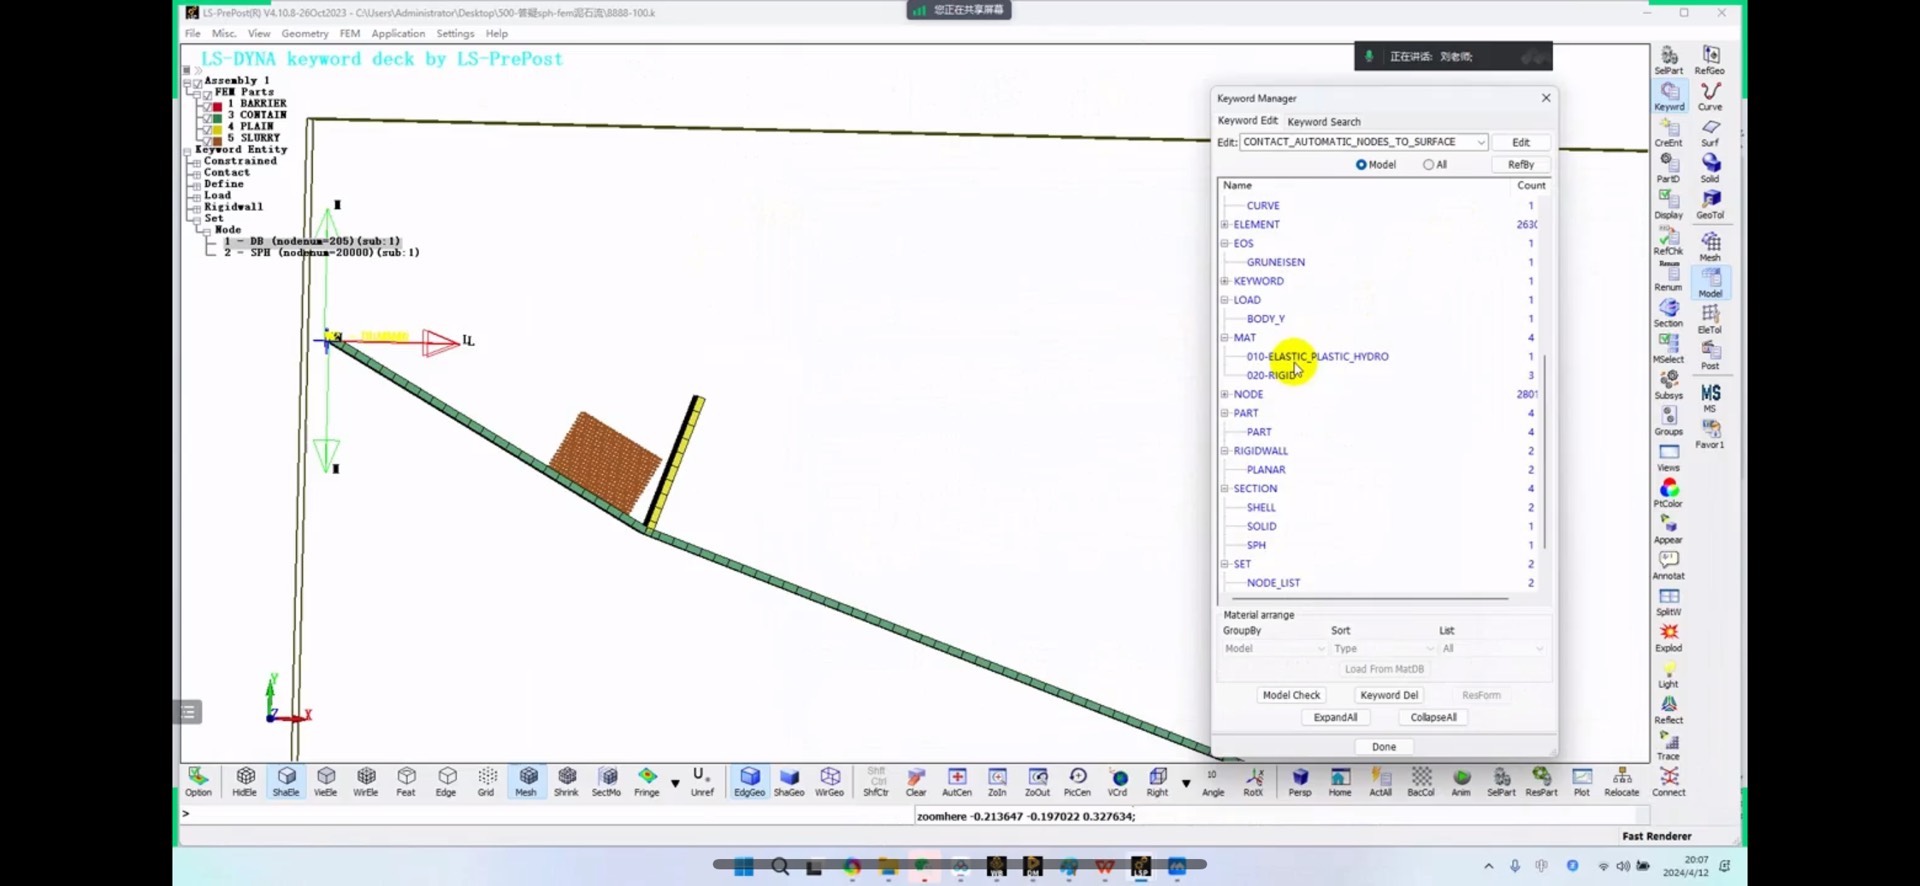Screen dimensions: 1920x886
Task: Open the GeoTol geometry tools
Action: coord(1710,204)
